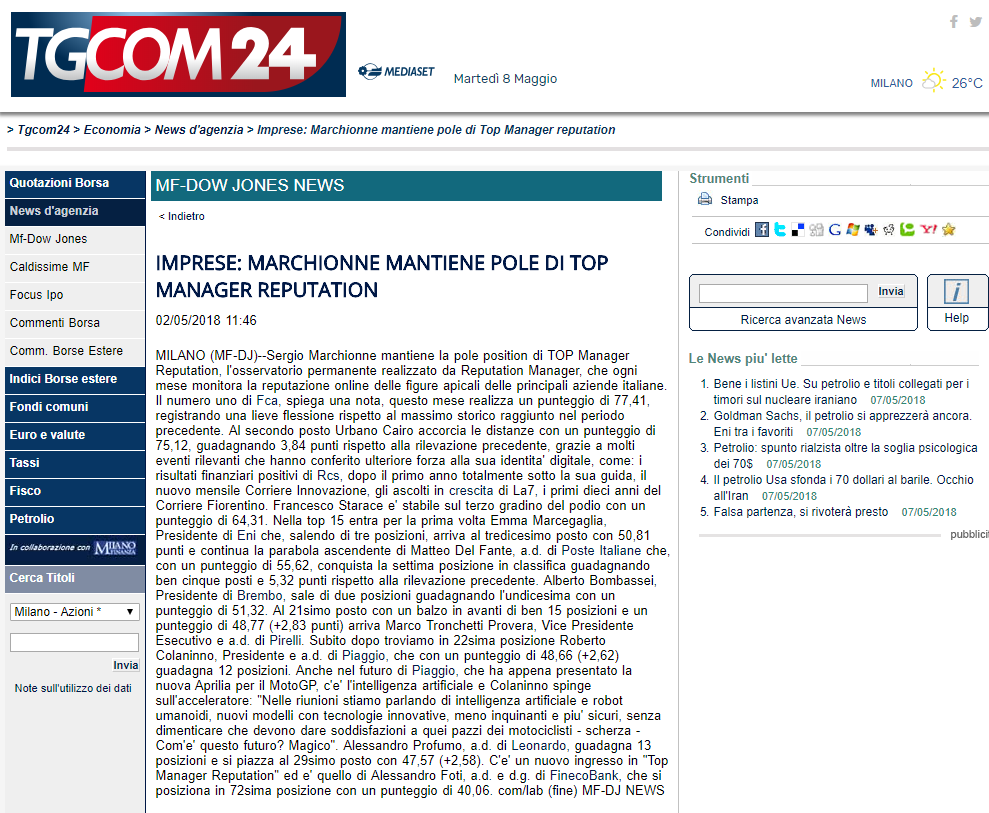Click the Stampa print link
Image resolution: width=989 pixels, height=813 pixels.
point(739,200)
